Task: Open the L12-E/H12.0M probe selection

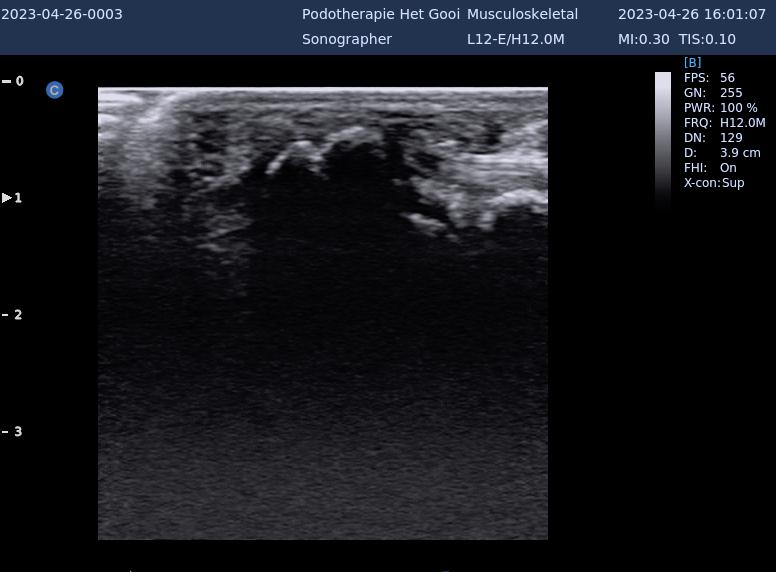Action: (x=515, y=39)
